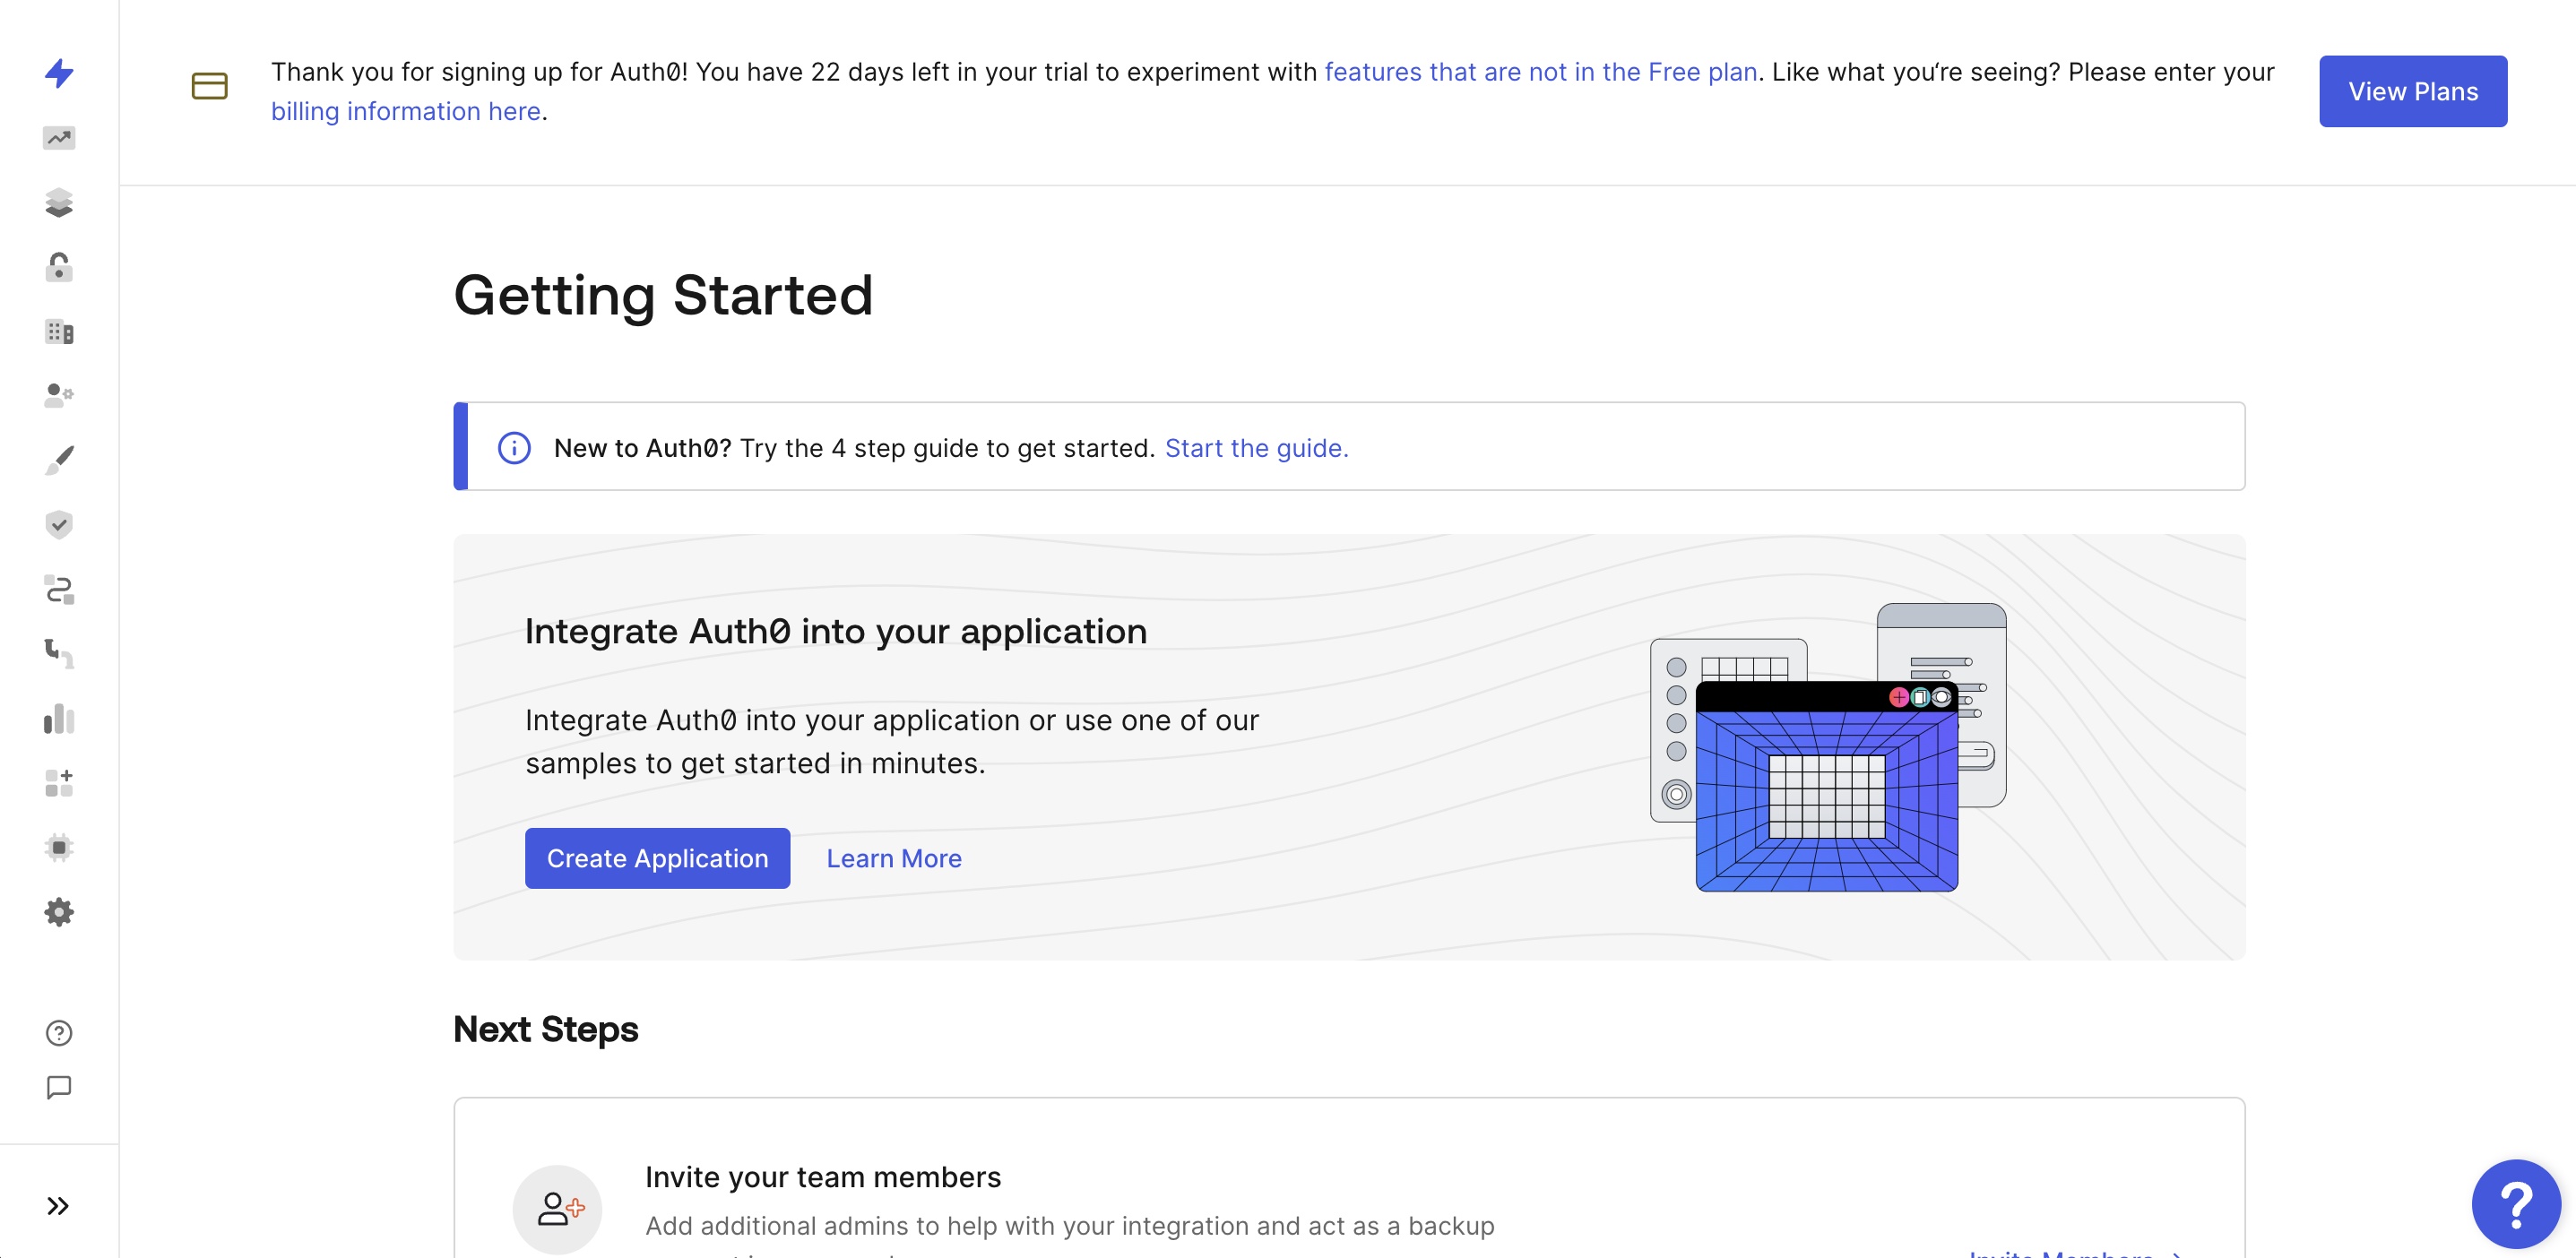Screen dimensions: 2576x1258
Task: Open the billing information here link
Action: click(x=405, y=111)
